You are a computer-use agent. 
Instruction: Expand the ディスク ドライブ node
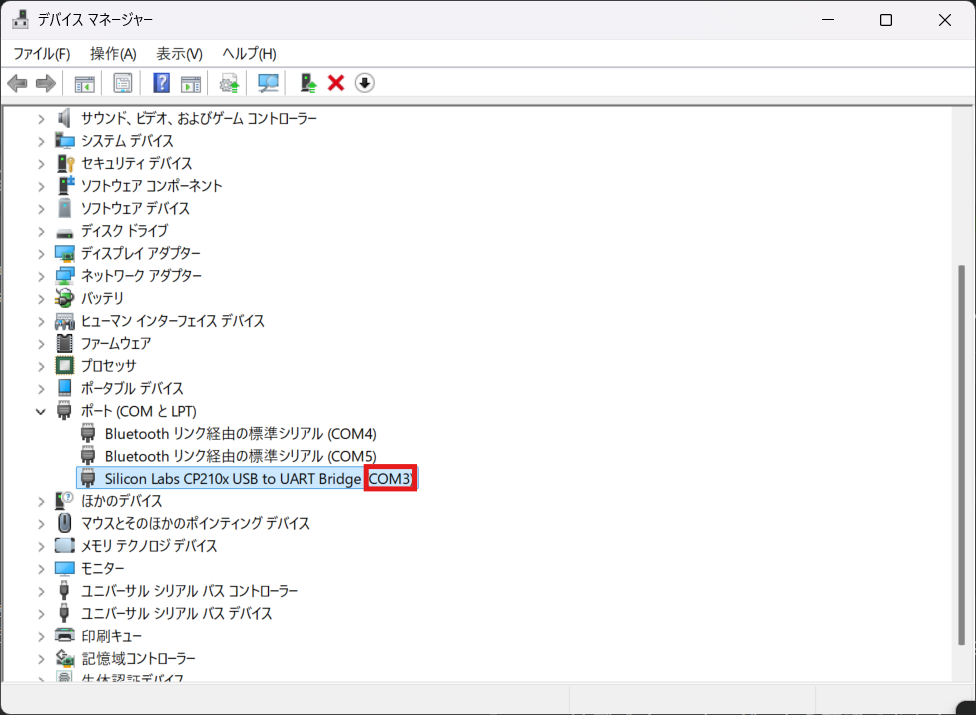click(x=41, y=231)
